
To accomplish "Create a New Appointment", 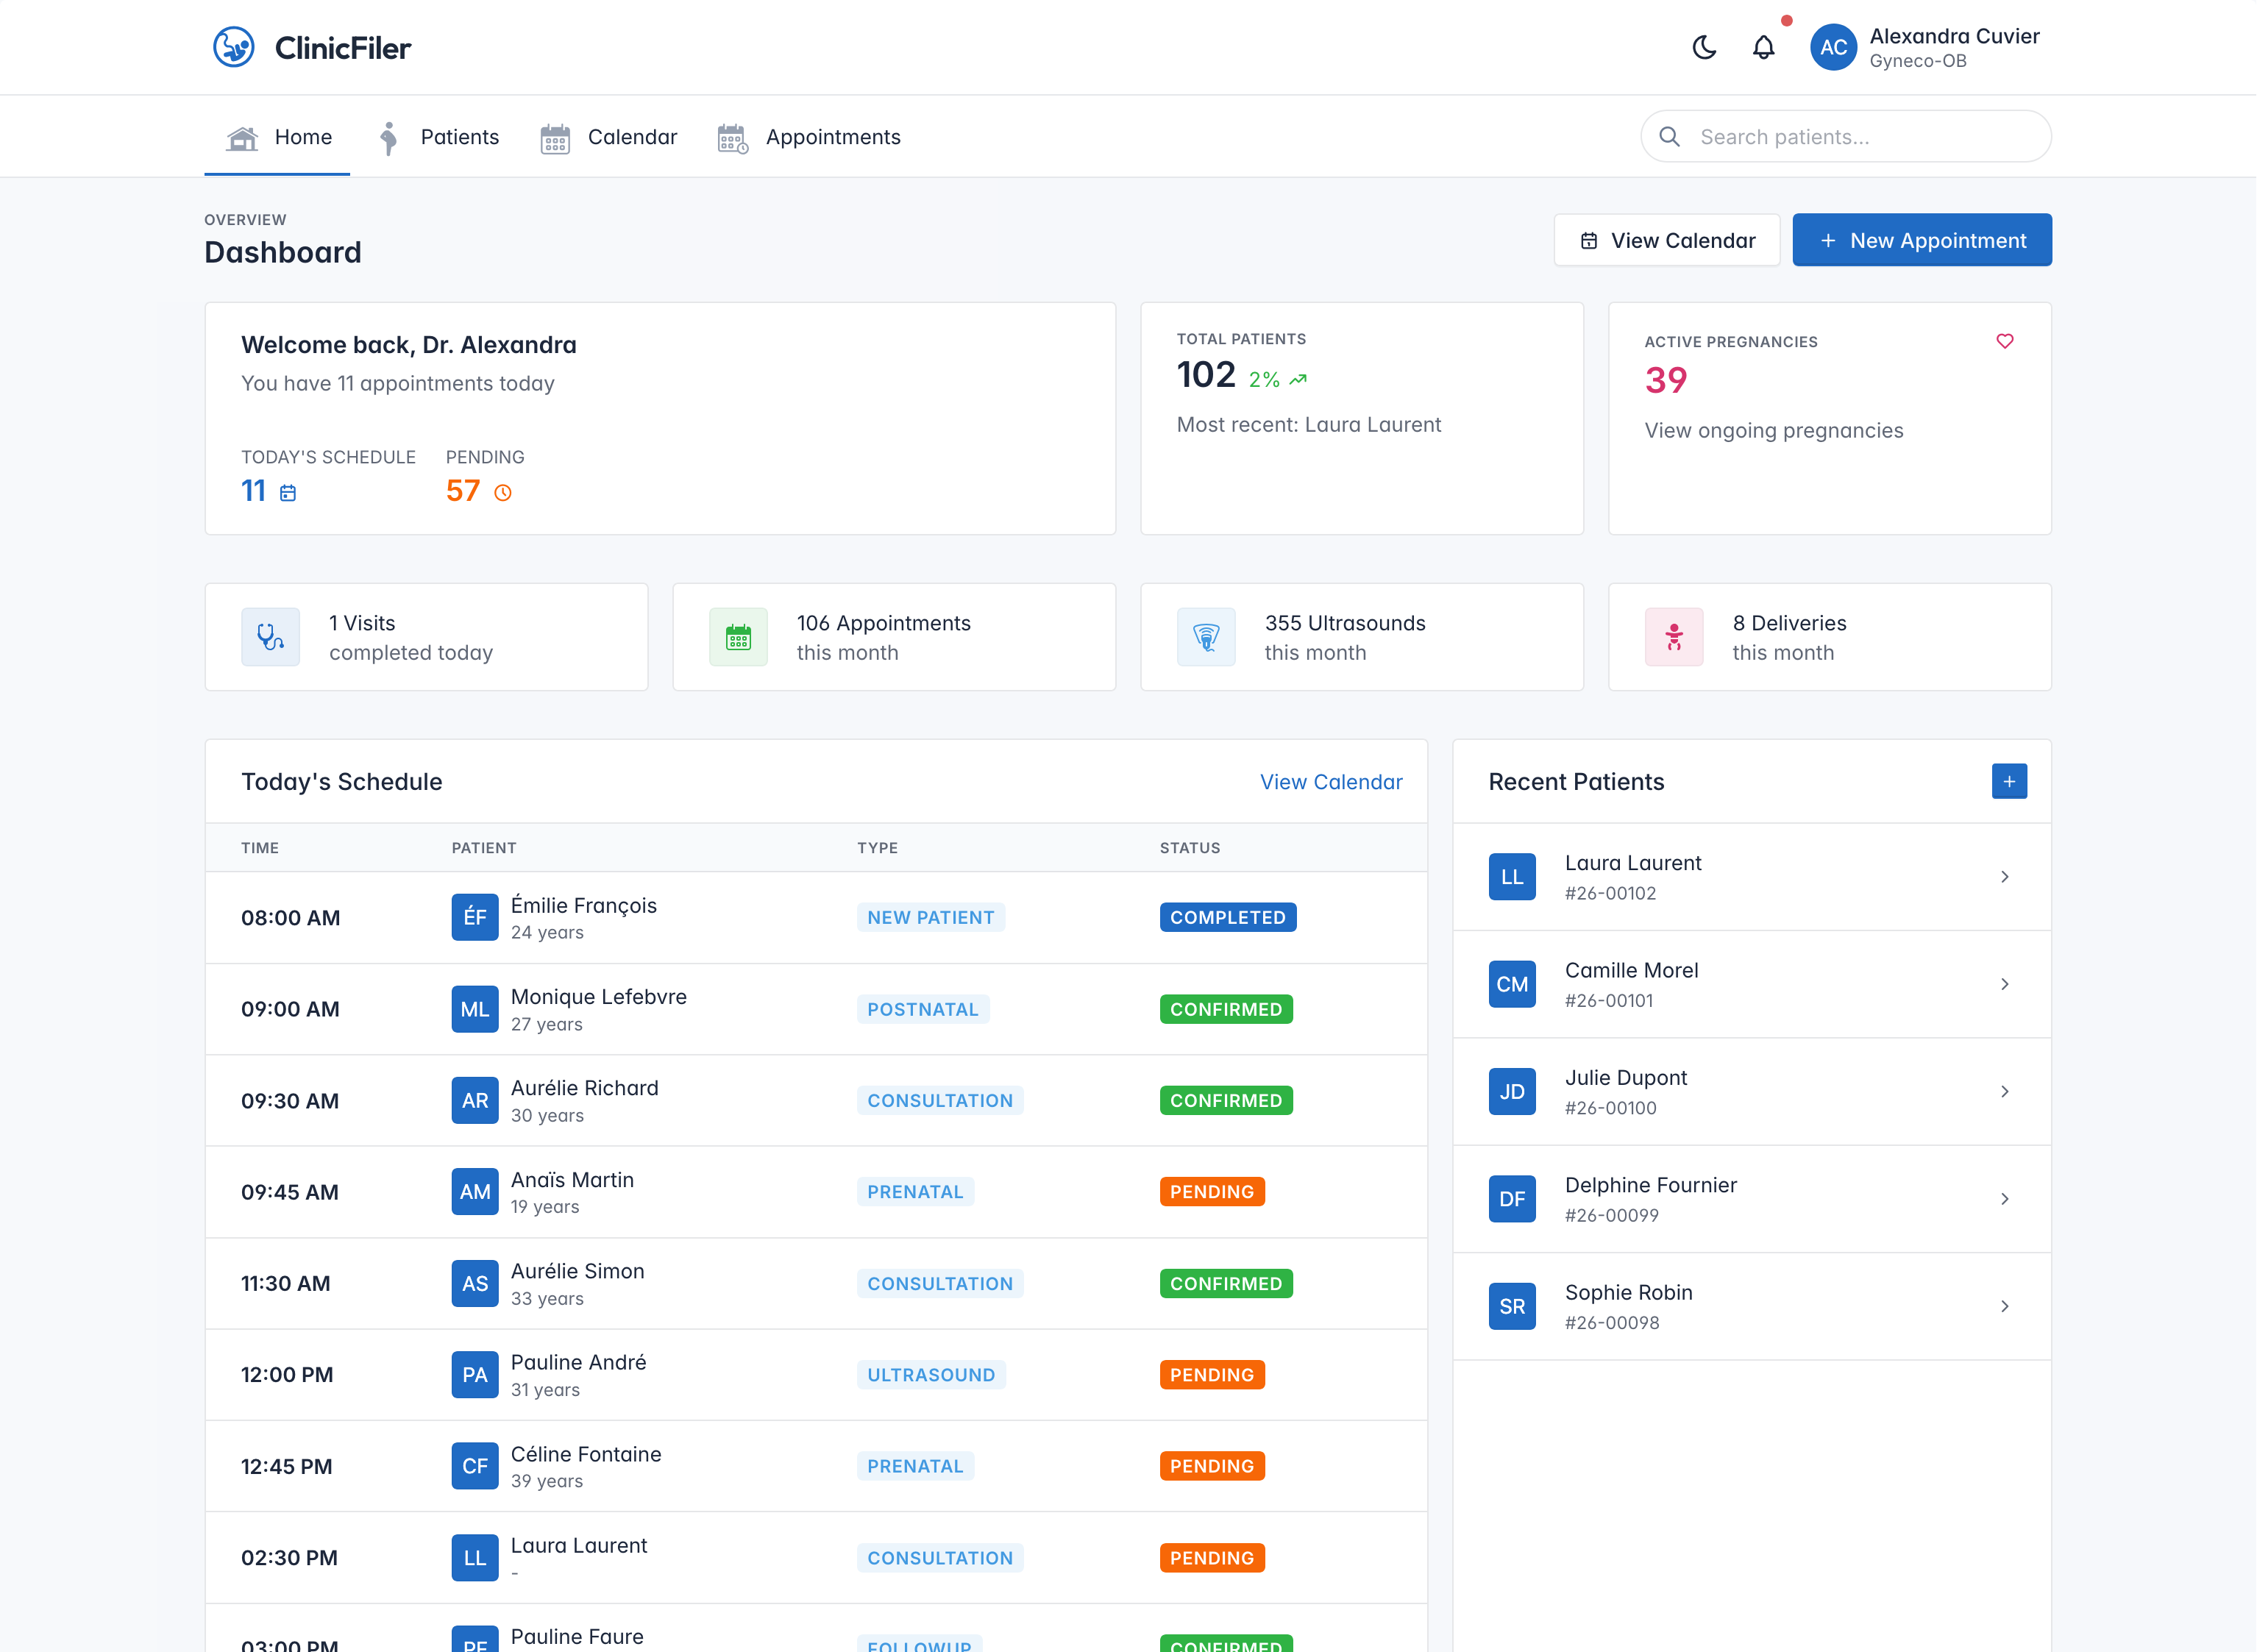I will [x=1921, y=240].
